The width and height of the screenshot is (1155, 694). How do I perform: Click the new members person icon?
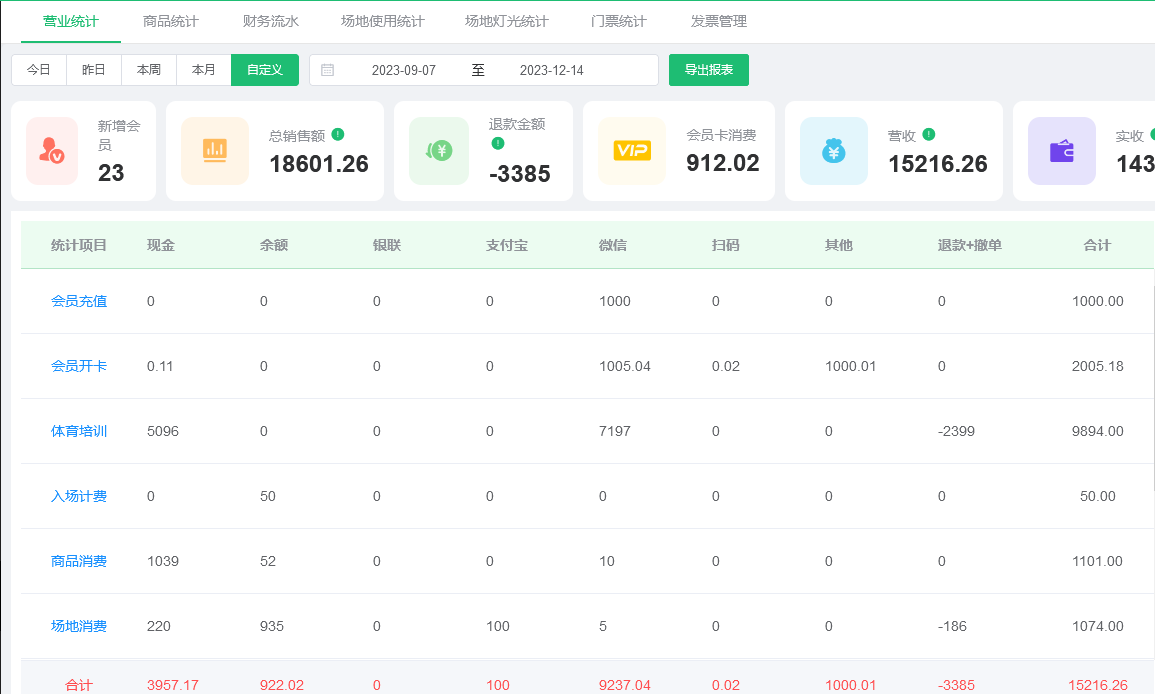click(x=52, y=151)
